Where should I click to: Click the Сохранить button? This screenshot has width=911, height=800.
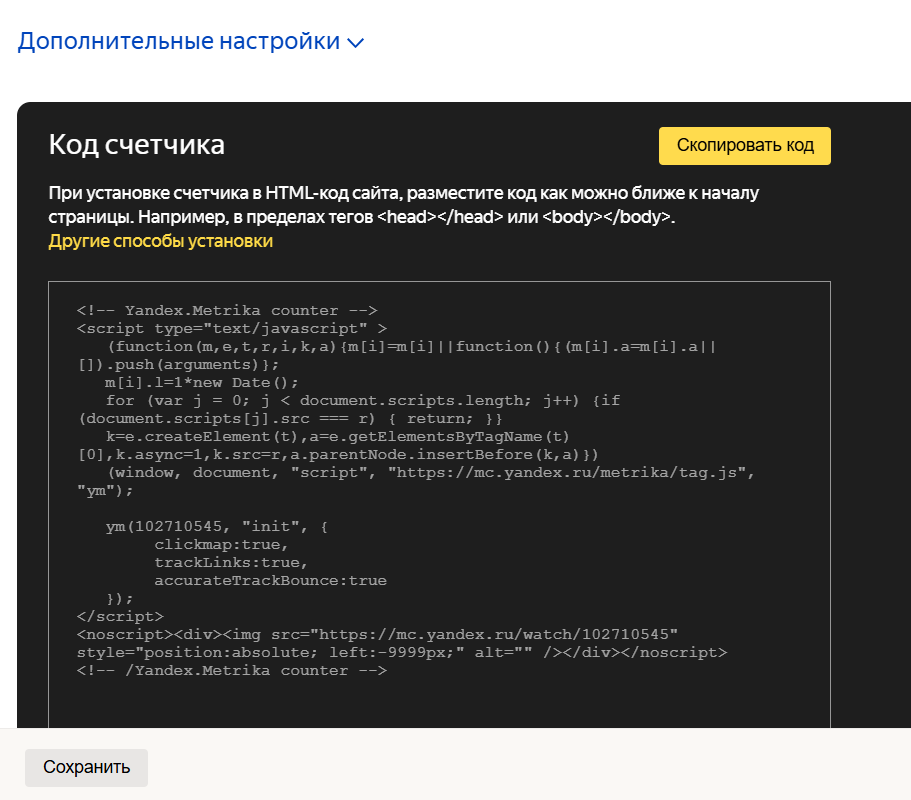pos(86,767)
